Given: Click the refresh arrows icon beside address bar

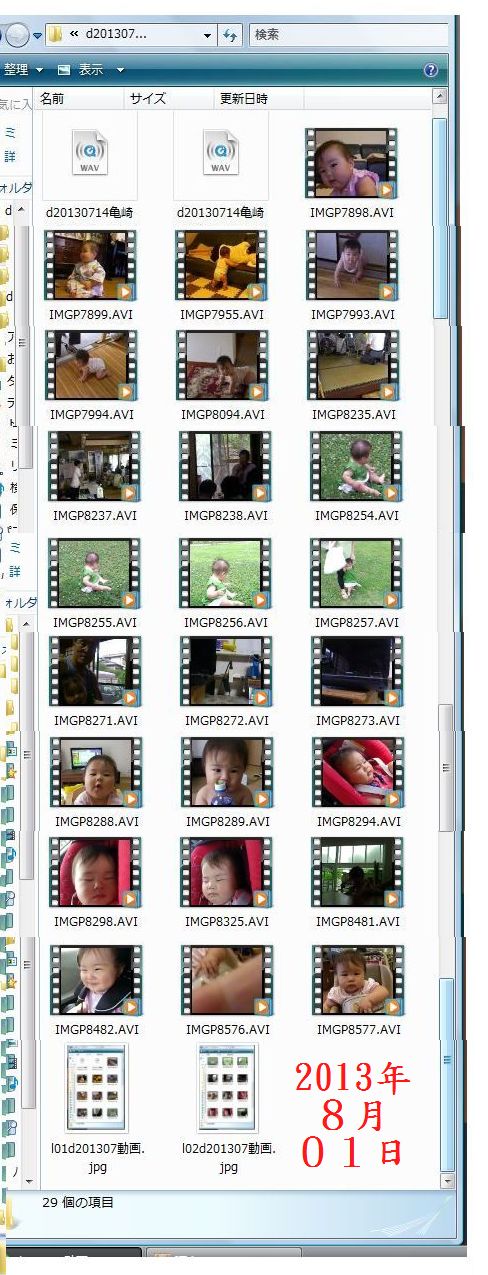Looking at the screenshot, I should point(231,35).
